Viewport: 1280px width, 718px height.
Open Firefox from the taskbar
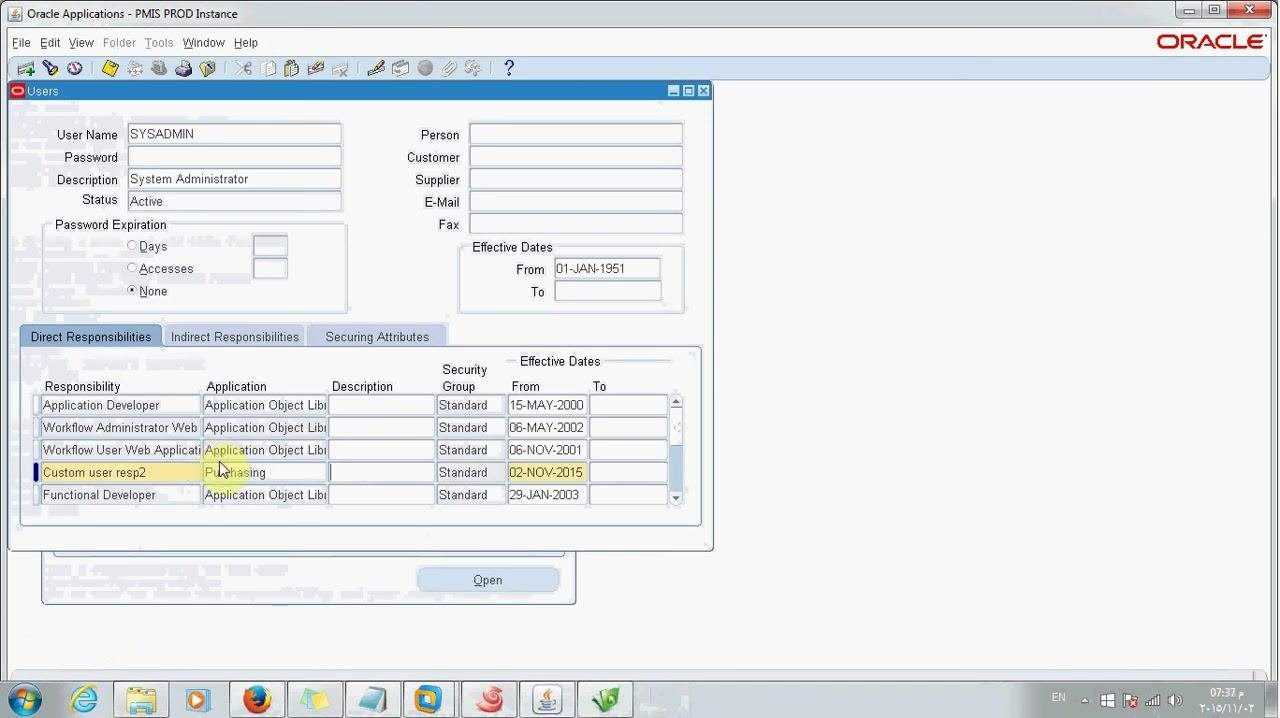[x=257, y=699]
